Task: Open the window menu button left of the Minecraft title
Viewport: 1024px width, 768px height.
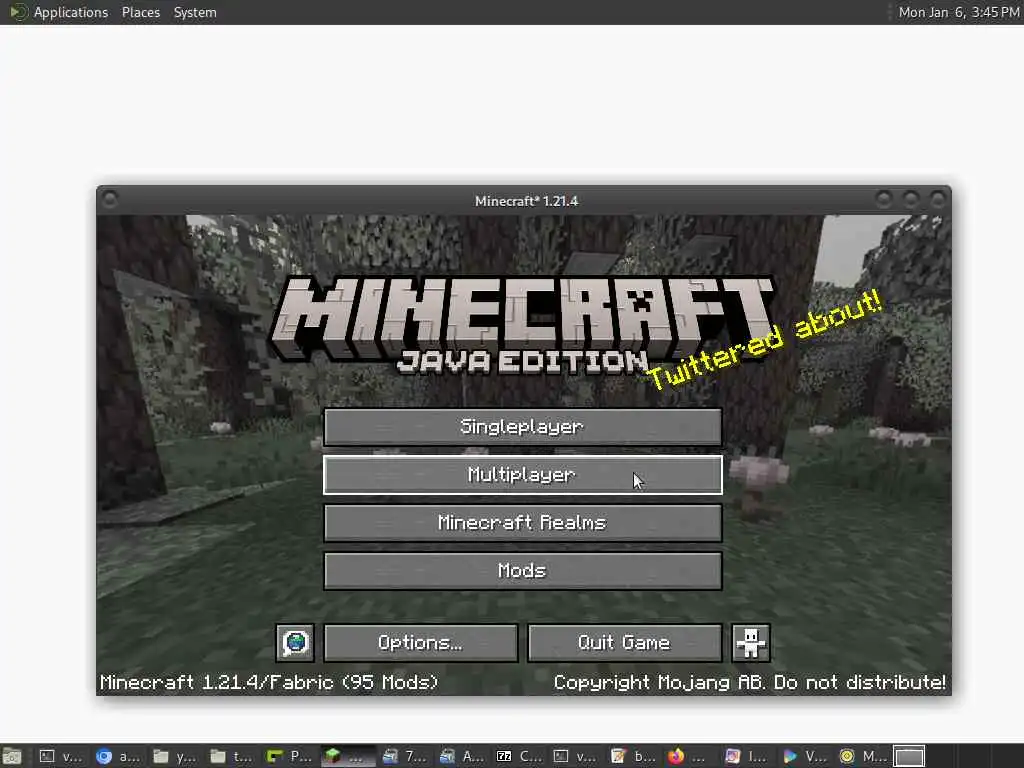Action: point(110,199)
